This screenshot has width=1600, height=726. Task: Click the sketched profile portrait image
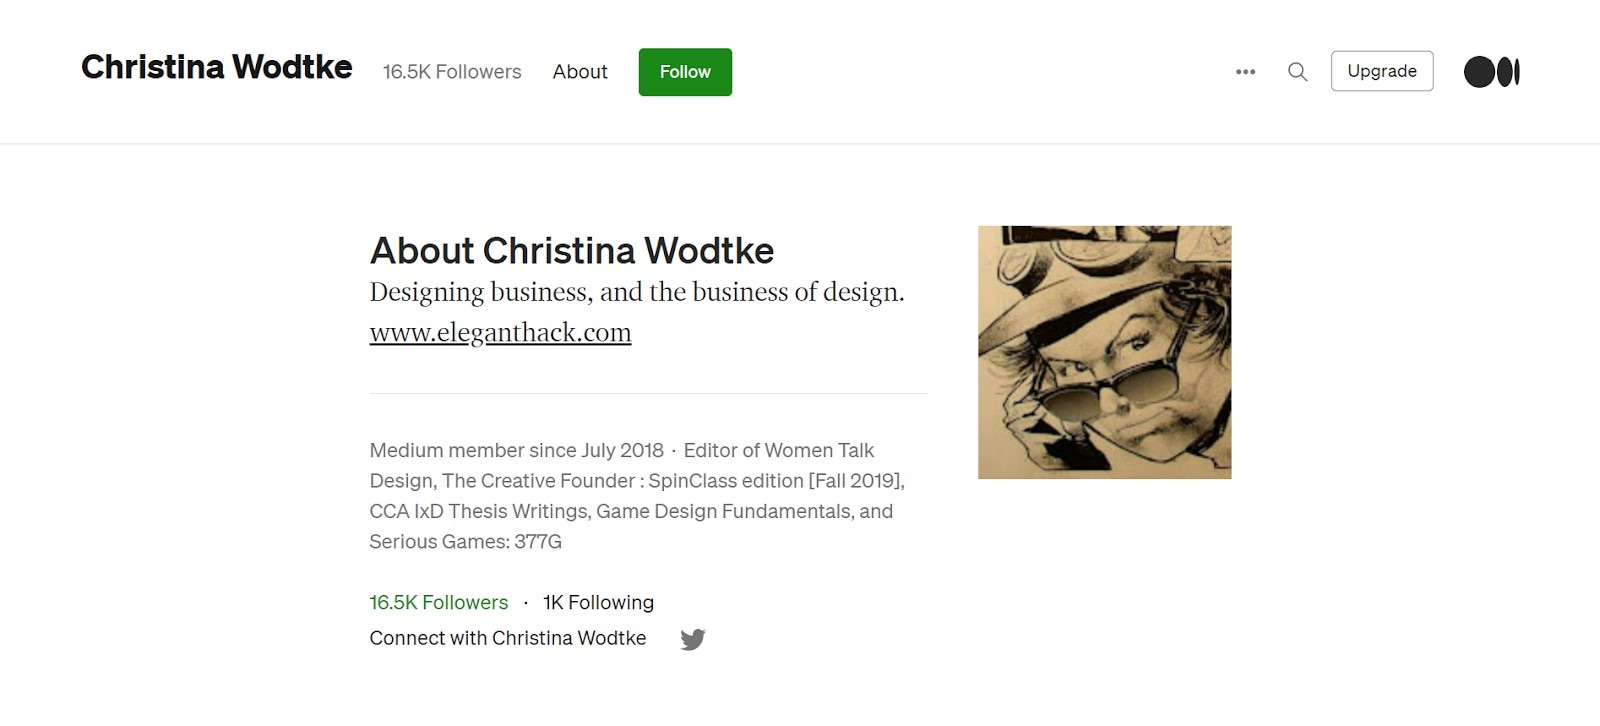(x=1104, y=352)
